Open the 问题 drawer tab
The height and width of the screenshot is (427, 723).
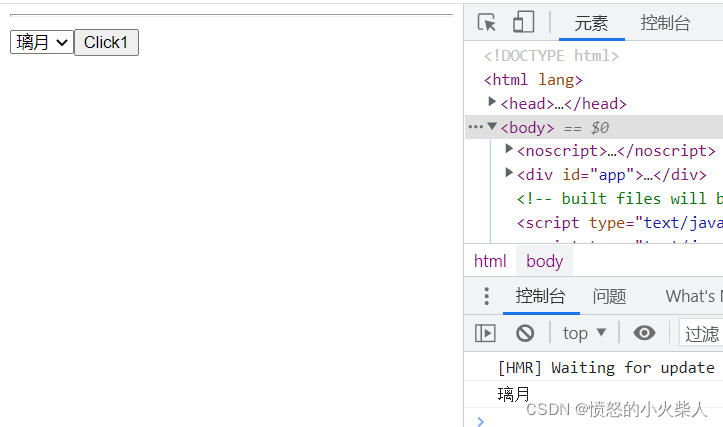609,296
